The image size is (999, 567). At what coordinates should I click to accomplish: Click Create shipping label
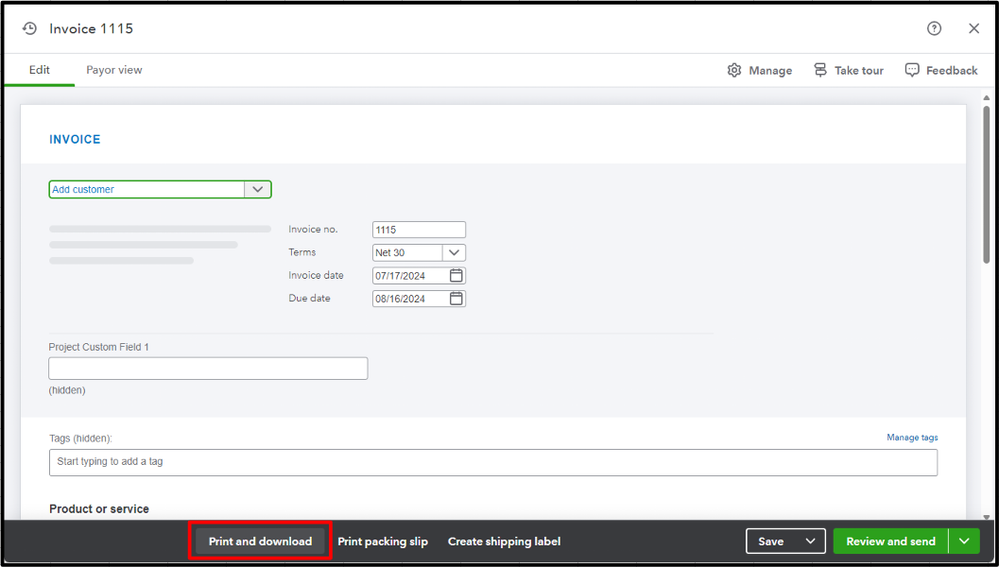click(504, 541)
